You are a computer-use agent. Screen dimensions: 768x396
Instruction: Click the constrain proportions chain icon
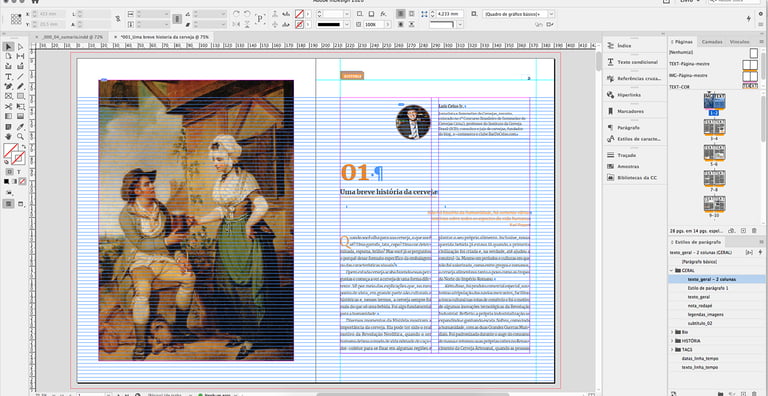click(x=117, y=19)
